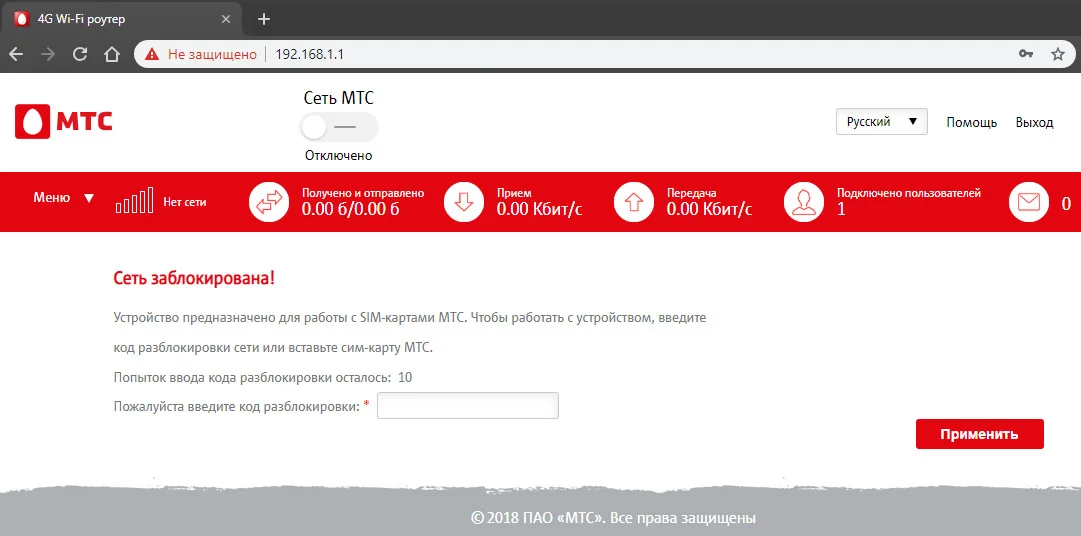Bookmark page with the star icon
The width and height of the screenshot is (1081, 536).
[1058, 54]
